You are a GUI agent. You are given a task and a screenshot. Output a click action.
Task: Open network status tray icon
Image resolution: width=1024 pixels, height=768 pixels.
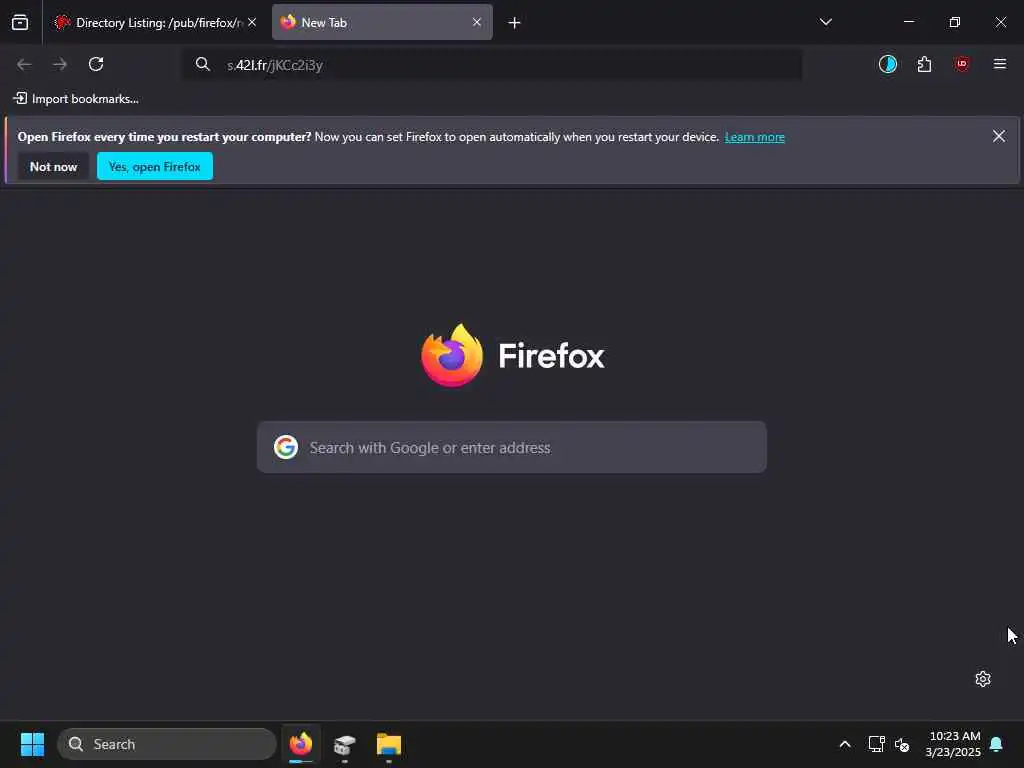pos(876,744)
